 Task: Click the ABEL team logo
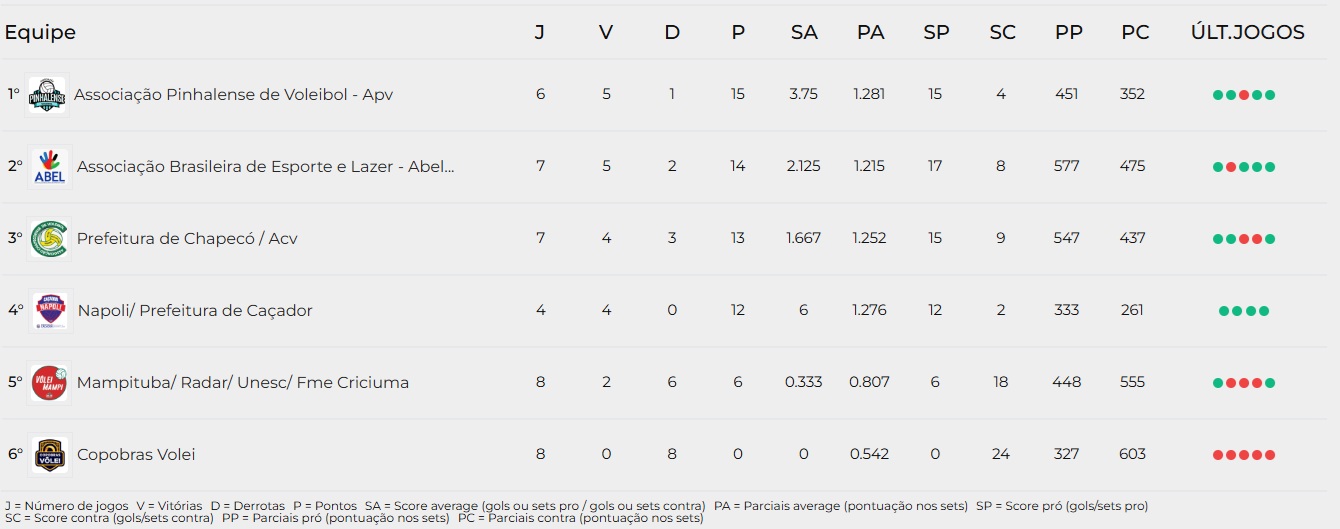(x=50, y=167)
